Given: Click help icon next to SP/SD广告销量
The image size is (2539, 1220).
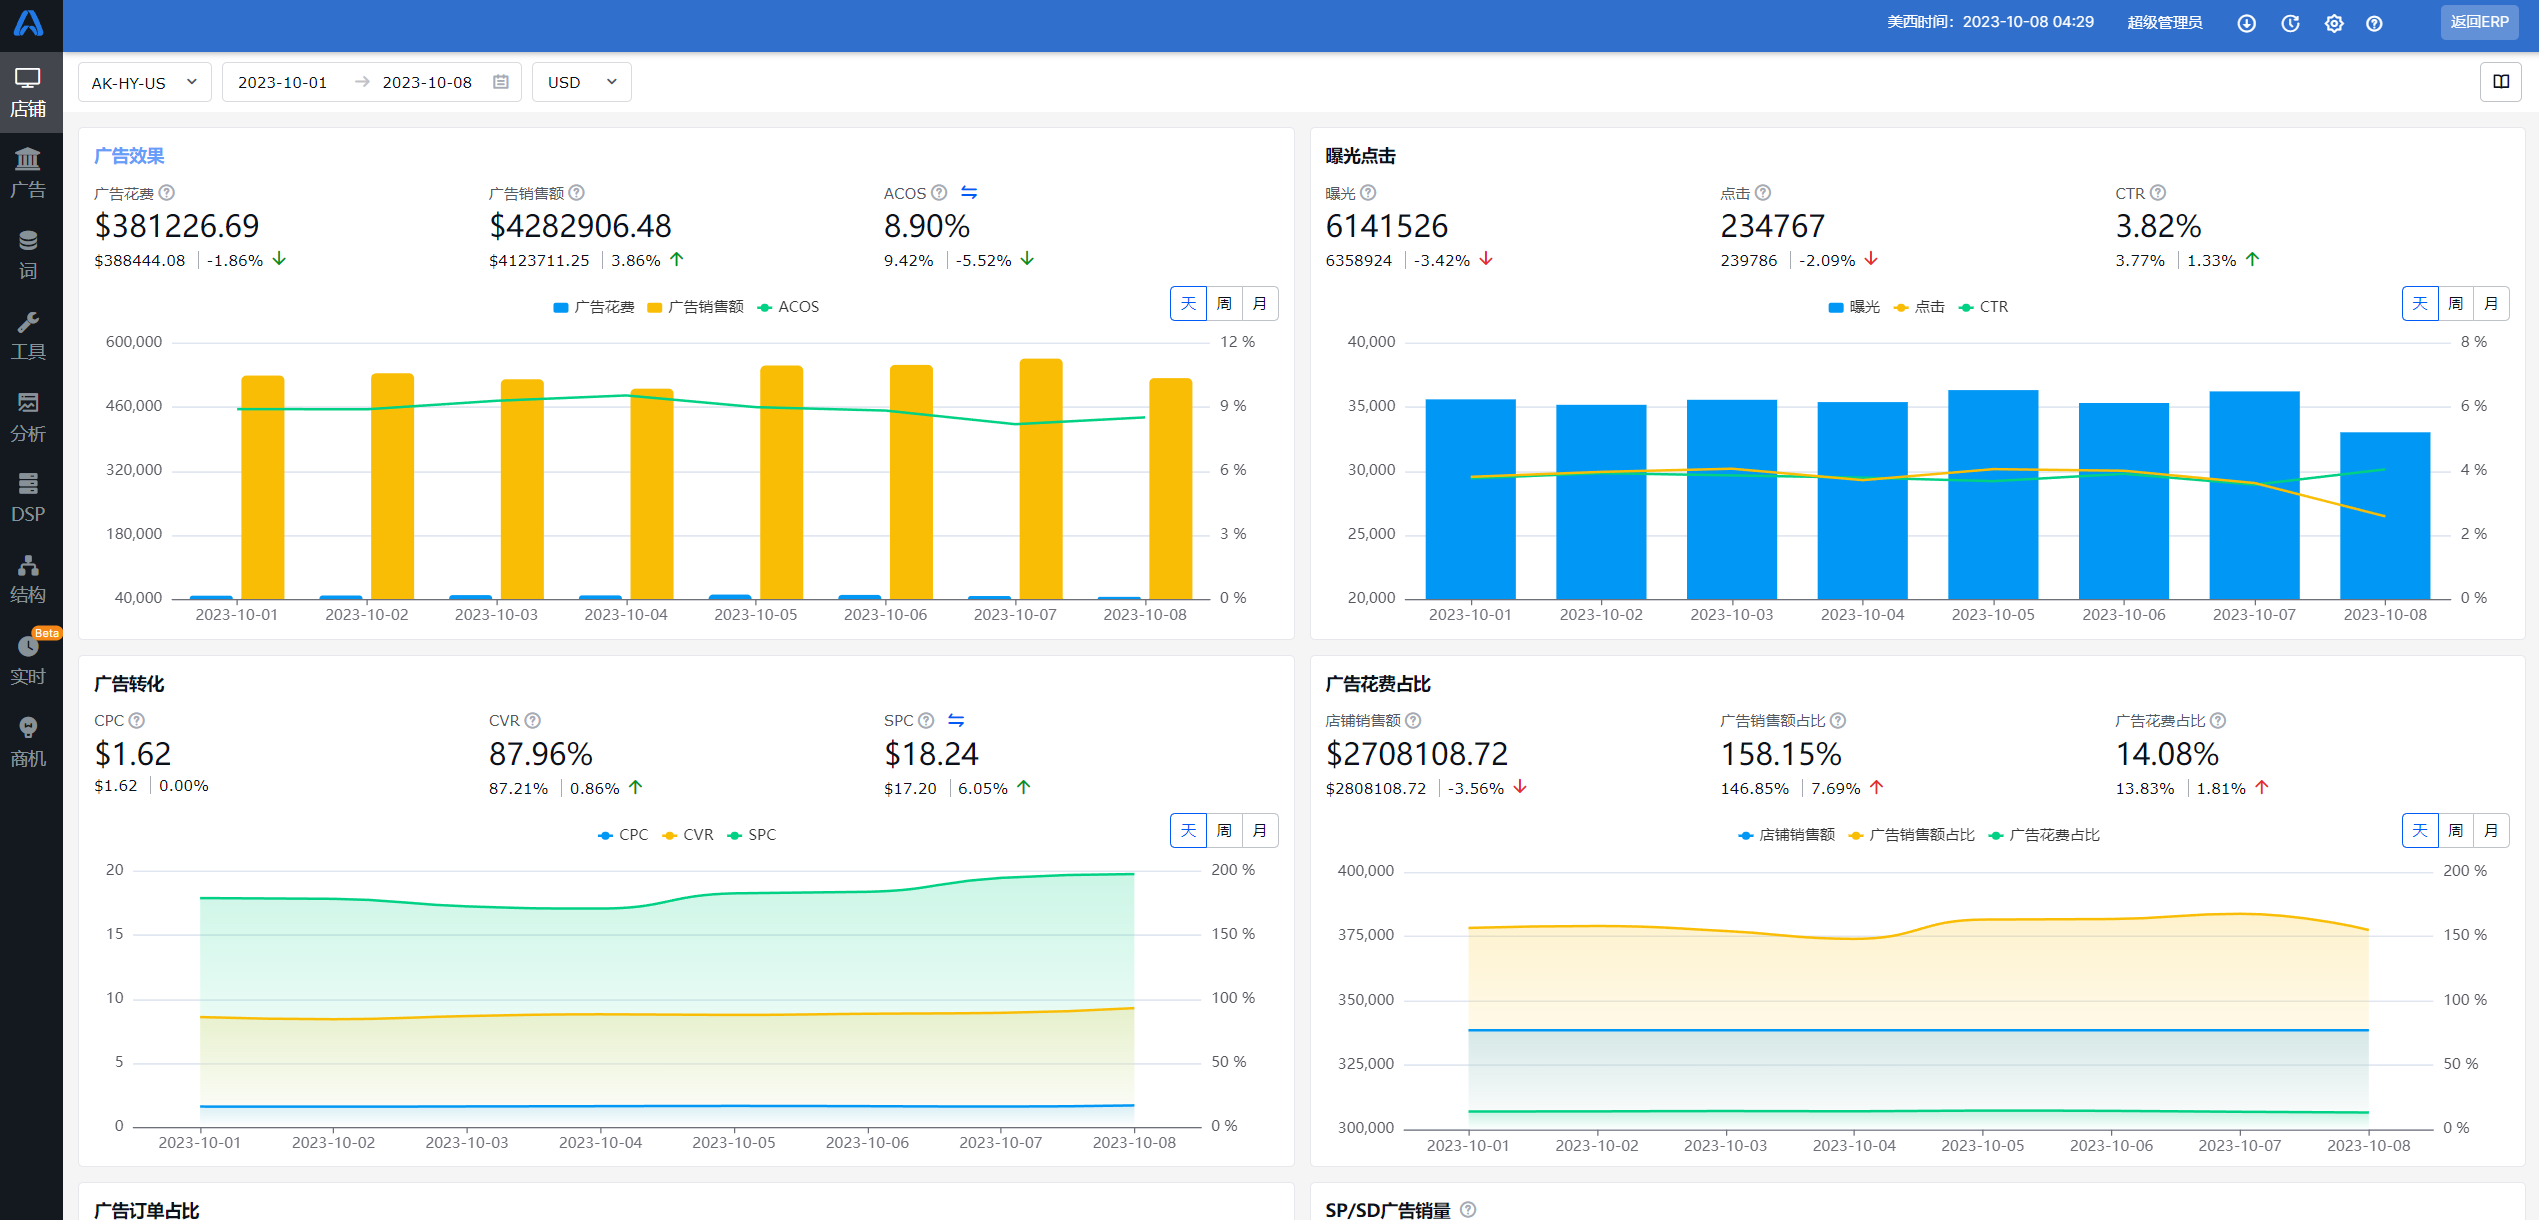Looking at the screenshot, I should (1467, 1209).
